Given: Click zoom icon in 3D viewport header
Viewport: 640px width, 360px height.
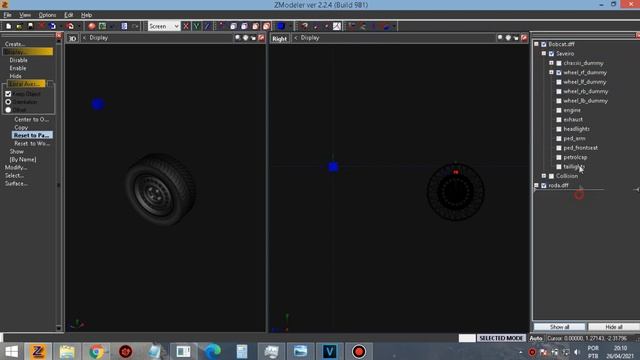Looking at the screenshot, I should (x=238, y=38).
